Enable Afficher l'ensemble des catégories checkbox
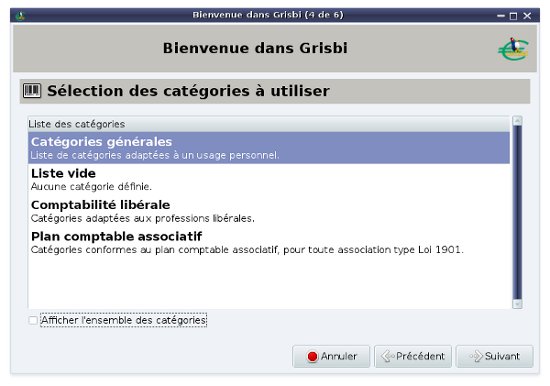 click(x=33, y=320)
